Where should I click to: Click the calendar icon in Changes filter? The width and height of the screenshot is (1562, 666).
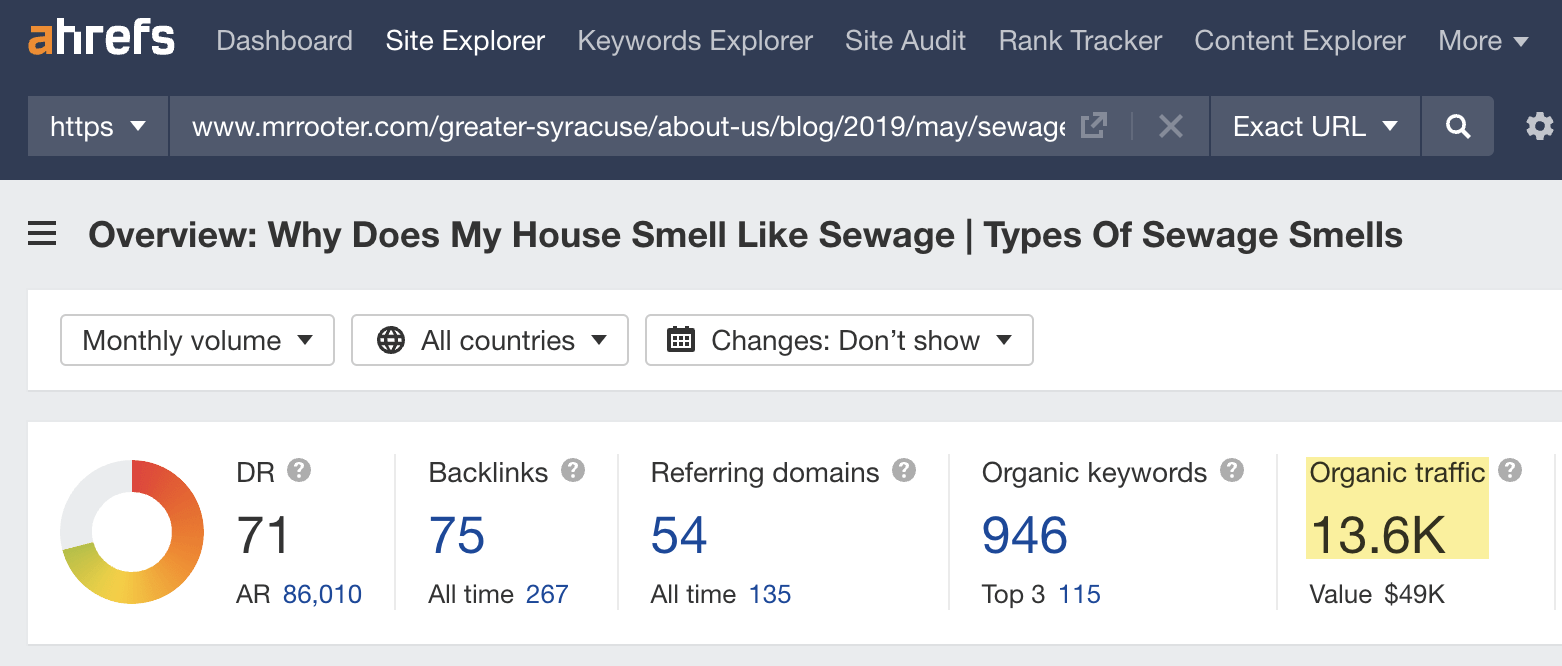point(681,340)
